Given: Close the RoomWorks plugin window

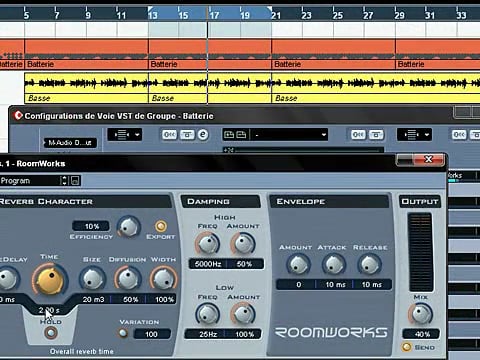Looking at the screenshot, I should pyautogui.click(x=429, y=159).
